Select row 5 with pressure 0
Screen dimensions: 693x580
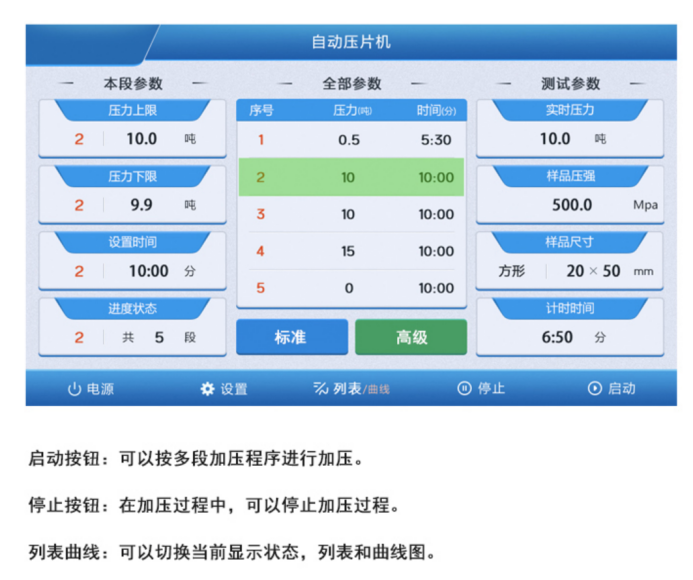pos(351,288)
